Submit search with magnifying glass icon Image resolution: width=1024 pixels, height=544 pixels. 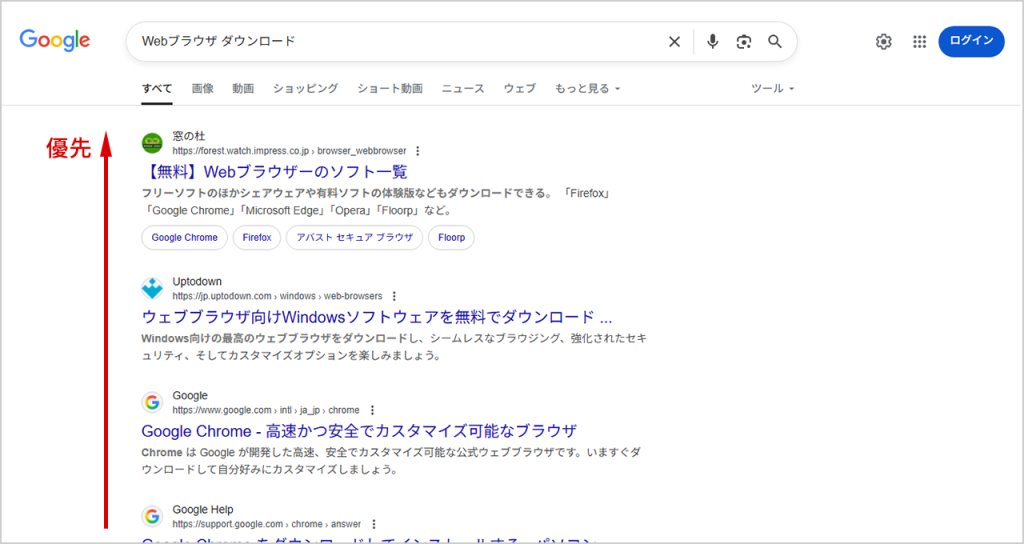pos(775,42)
